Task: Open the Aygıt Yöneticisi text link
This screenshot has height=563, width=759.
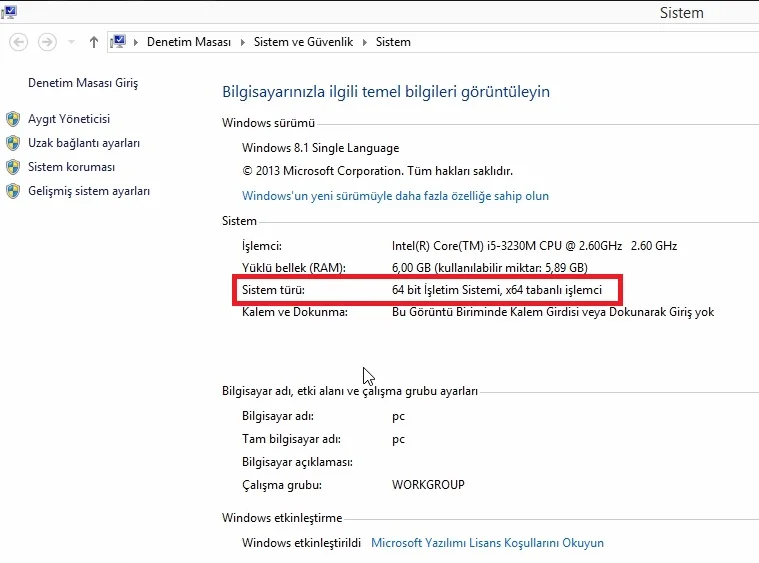Action: click(x=69, y=119)
